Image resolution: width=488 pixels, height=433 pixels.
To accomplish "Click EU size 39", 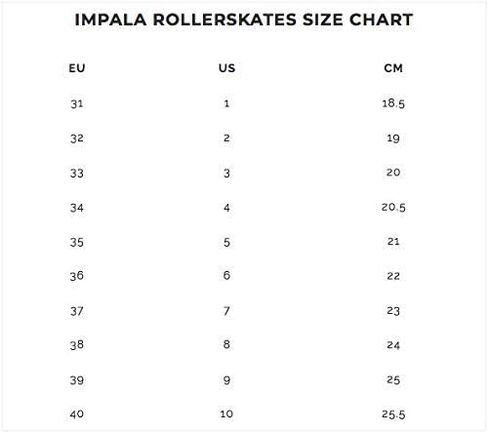I will (77, 380).
